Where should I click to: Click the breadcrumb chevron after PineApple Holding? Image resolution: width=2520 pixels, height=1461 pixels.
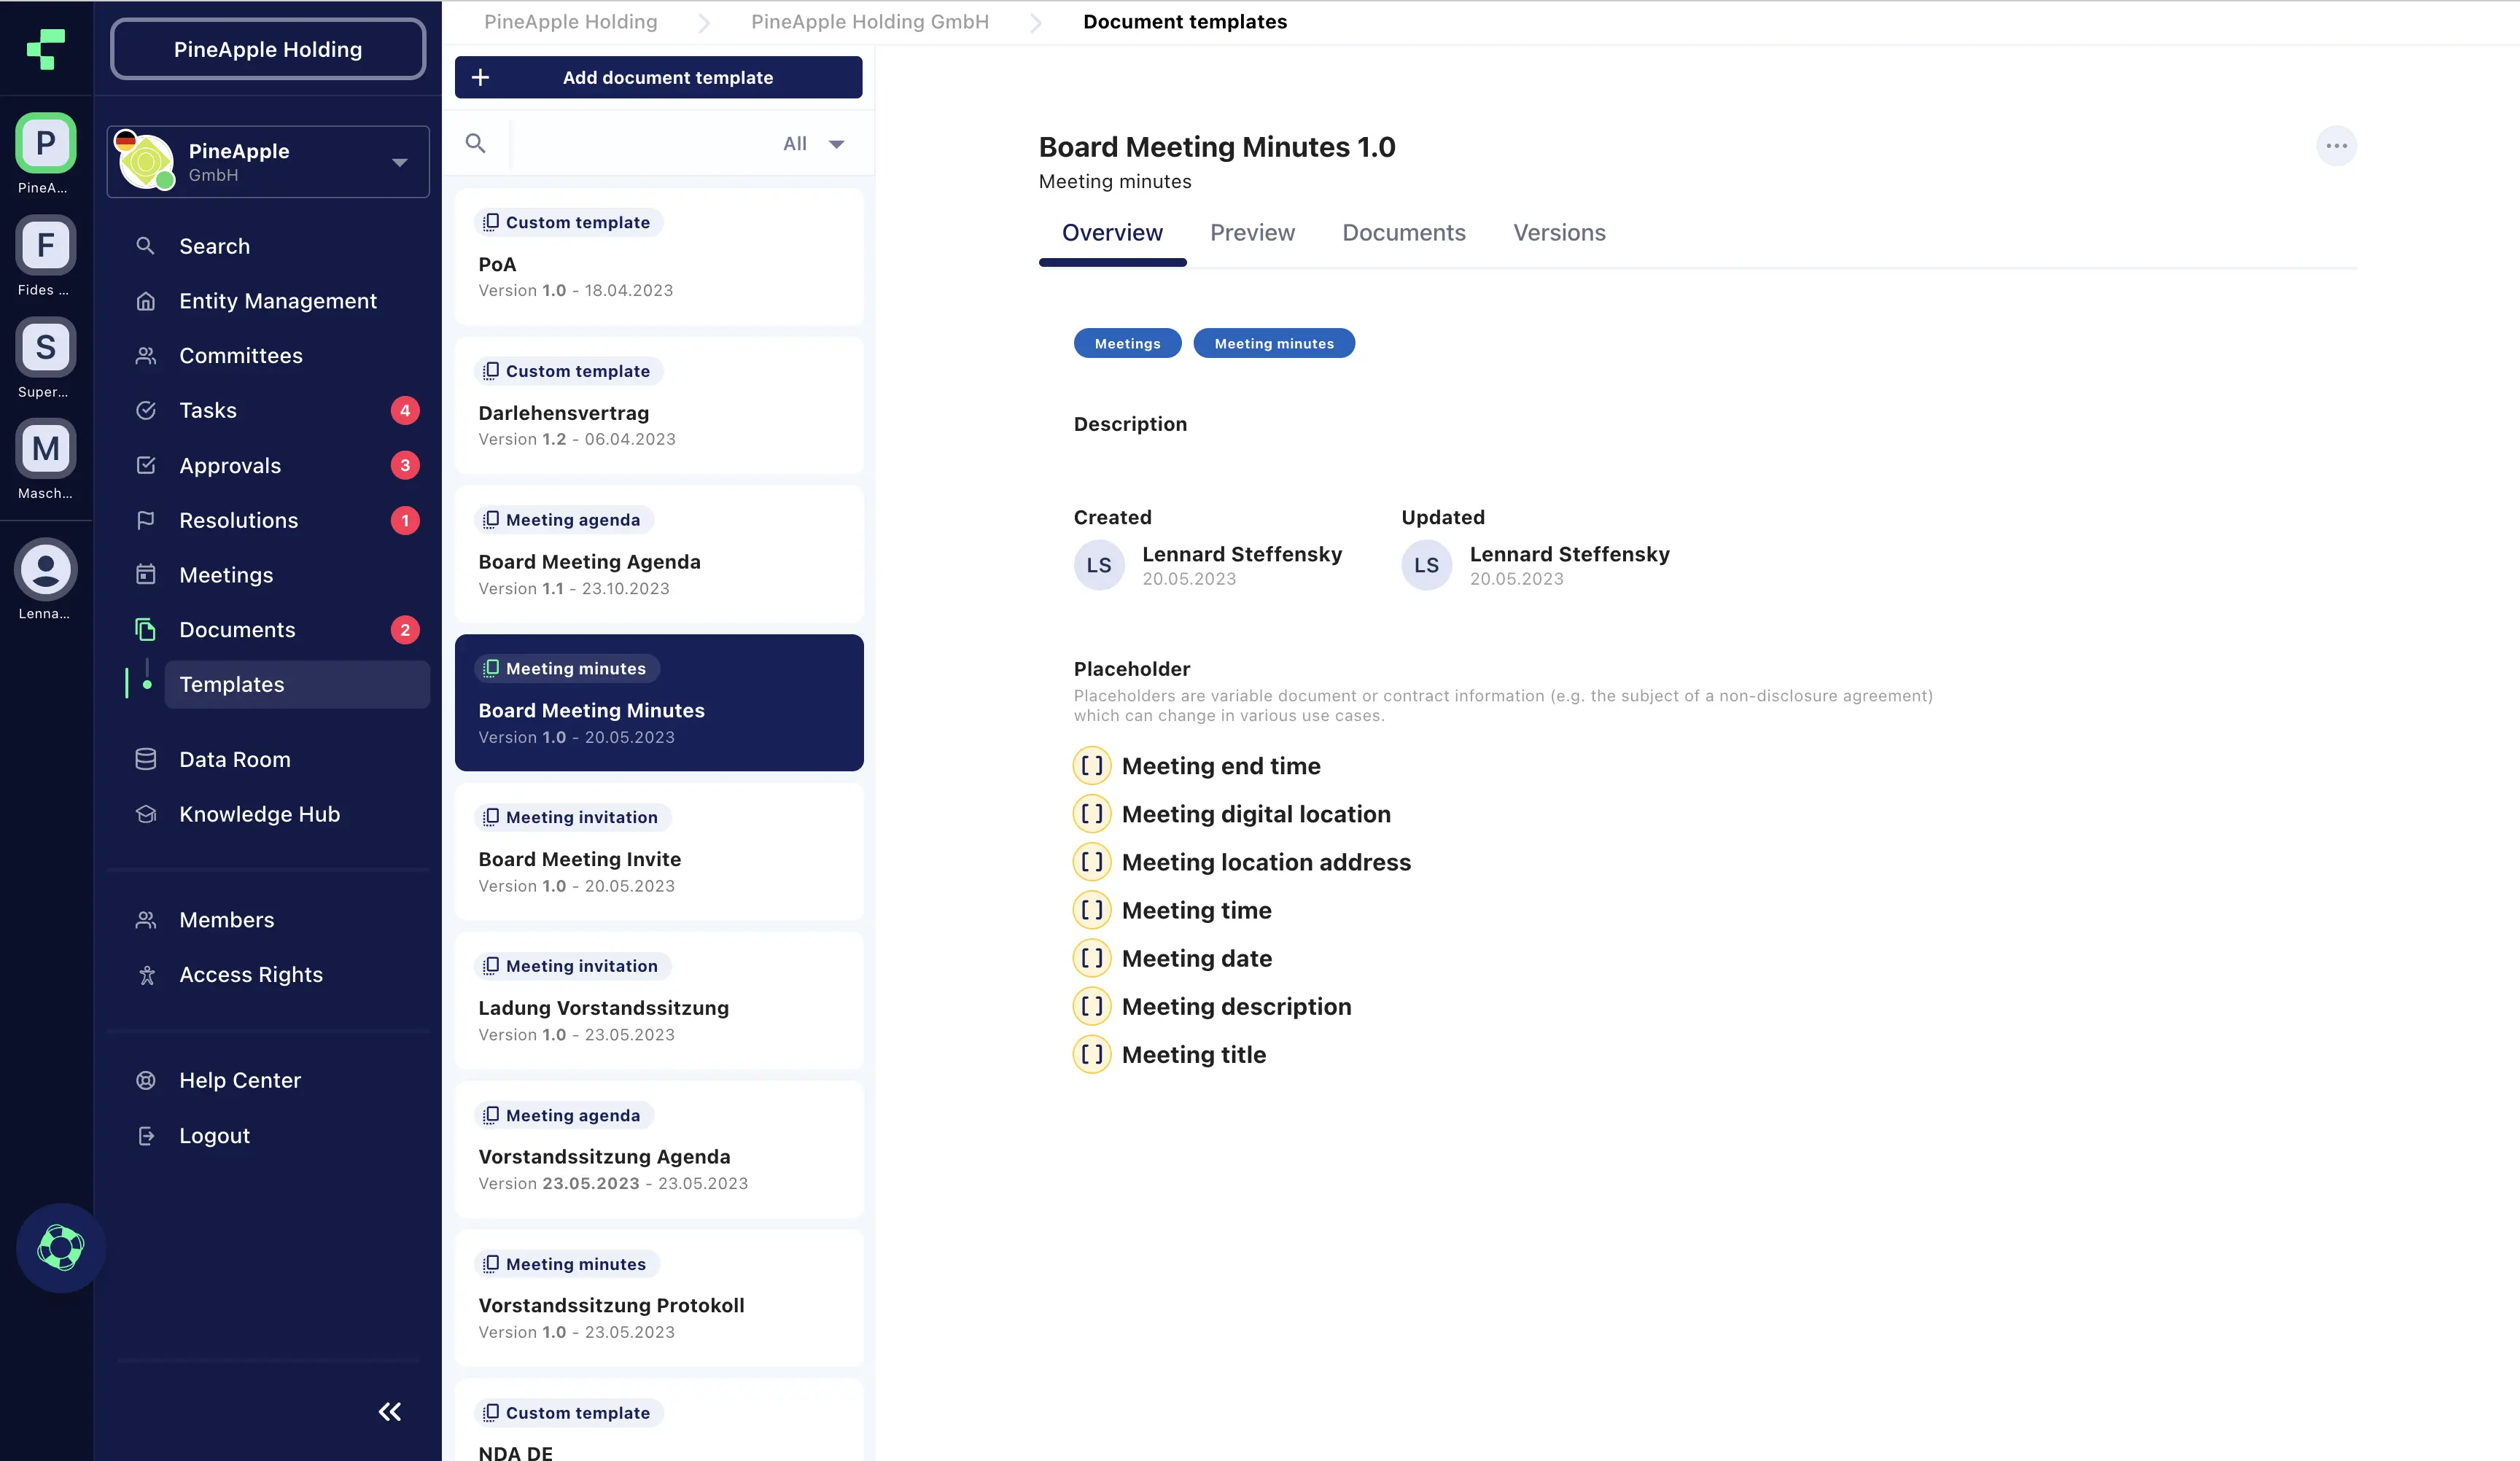(704, 23)
